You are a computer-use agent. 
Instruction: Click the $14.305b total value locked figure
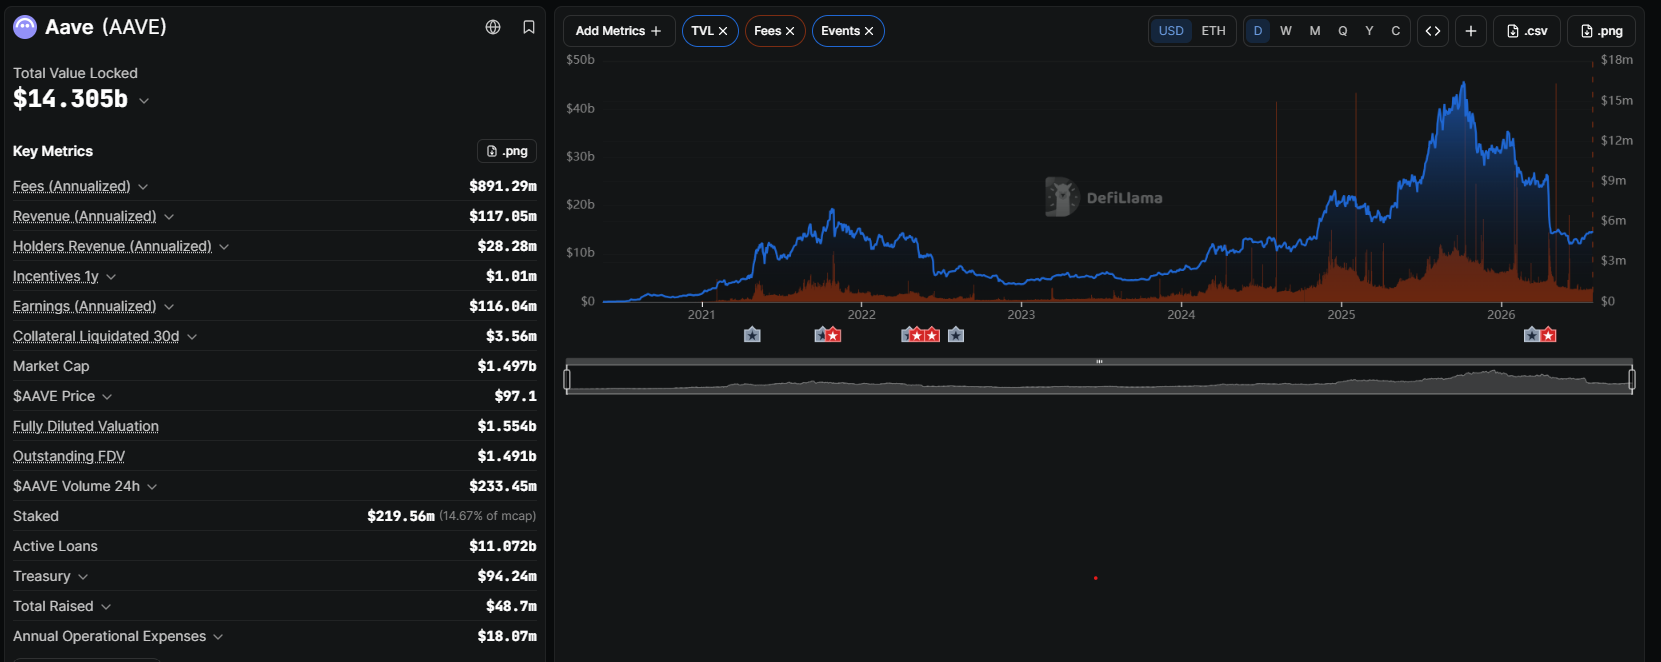click(x=70, y=99)
